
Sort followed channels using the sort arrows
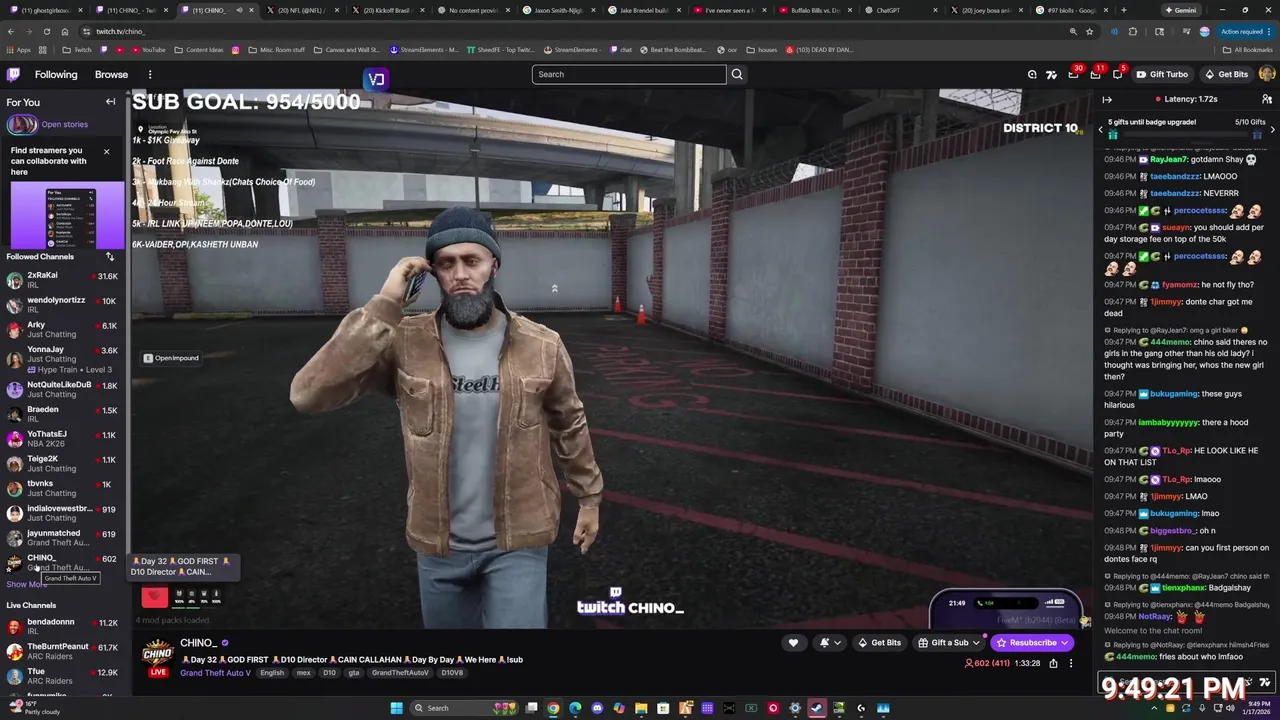click(110, 257)
